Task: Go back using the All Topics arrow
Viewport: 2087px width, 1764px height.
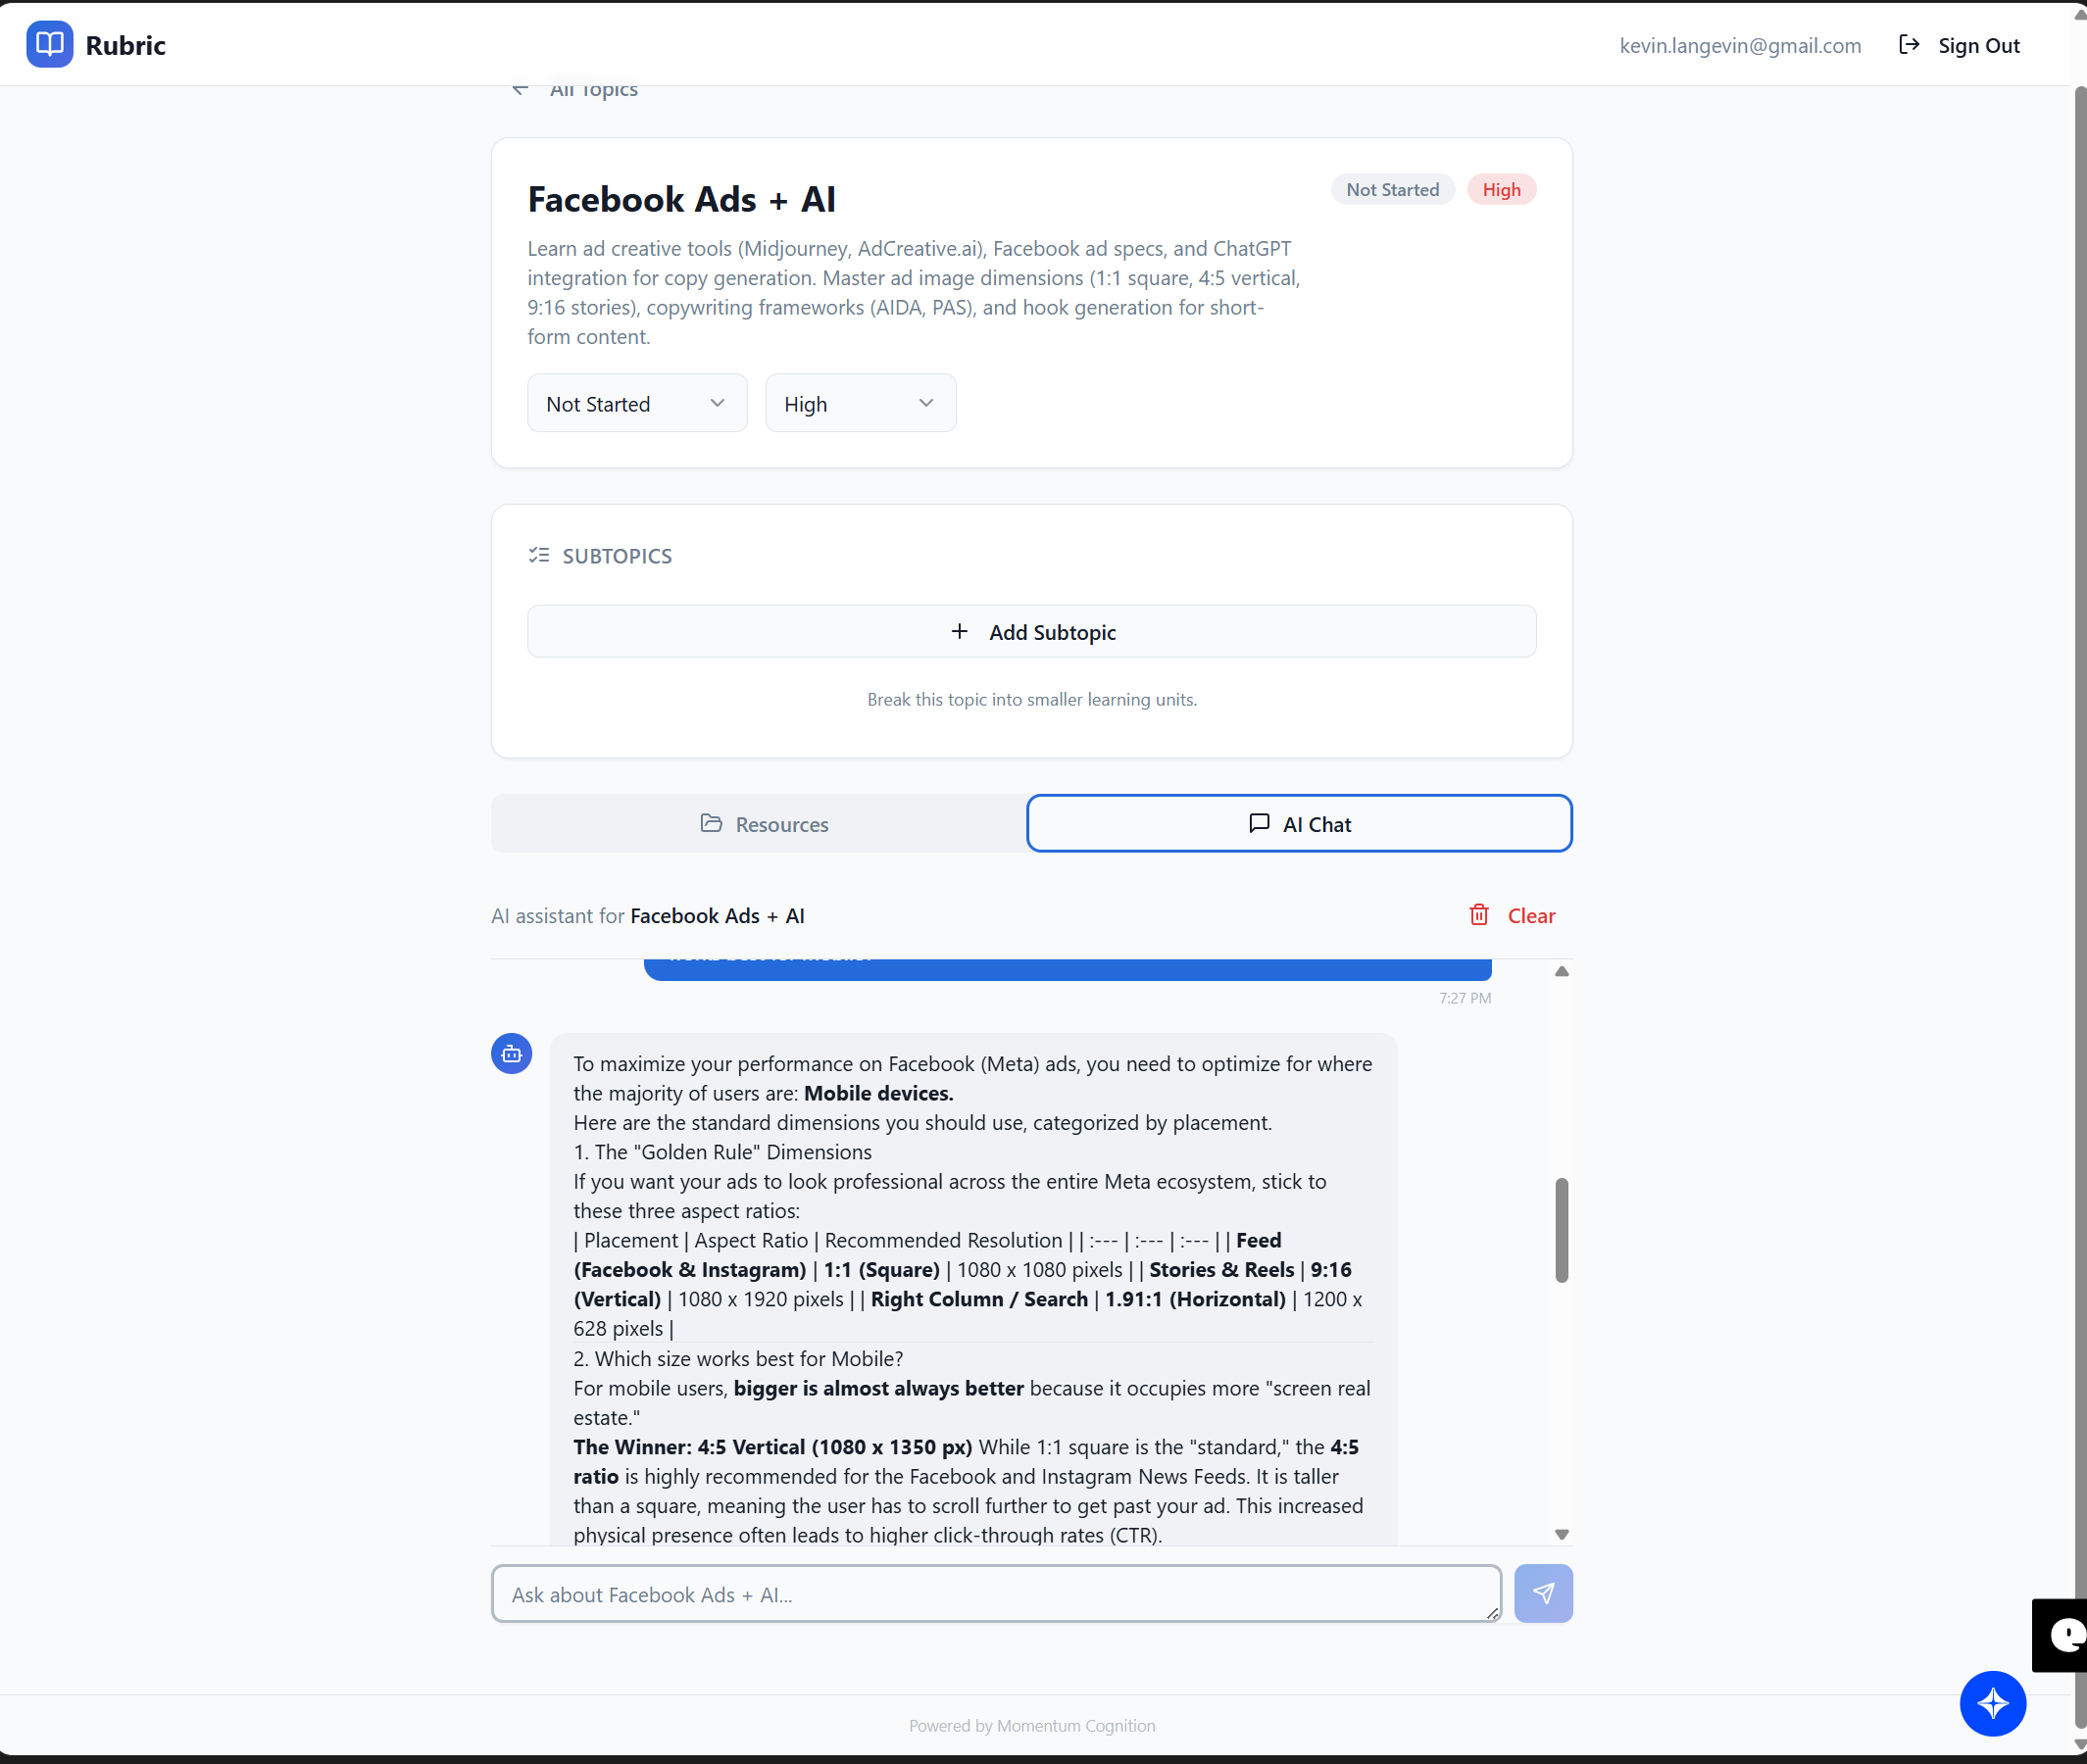Action: click(520, 88)
